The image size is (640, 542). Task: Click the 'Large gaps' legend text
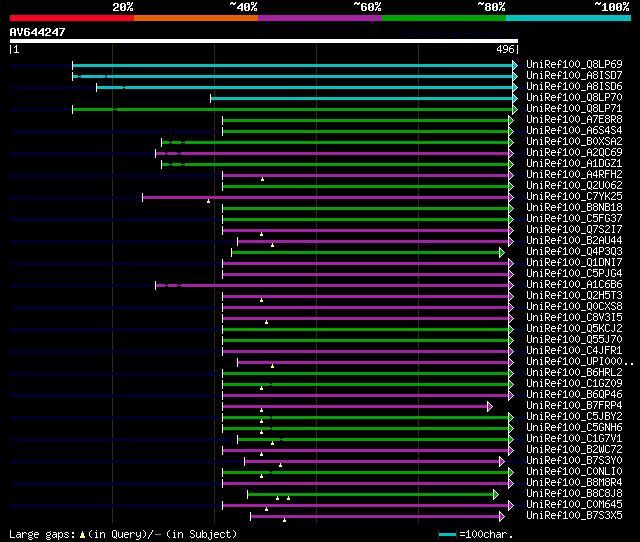point(42,534)
